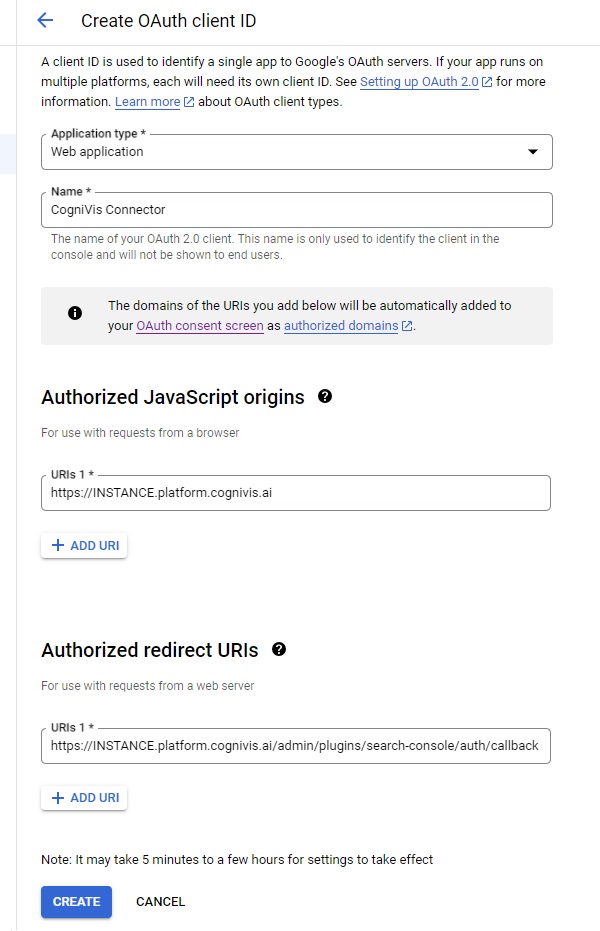Viewport: 600px width, 931px height.
Task: Click the Name field containing CogniVis Connector
Action: coord(296,210)
